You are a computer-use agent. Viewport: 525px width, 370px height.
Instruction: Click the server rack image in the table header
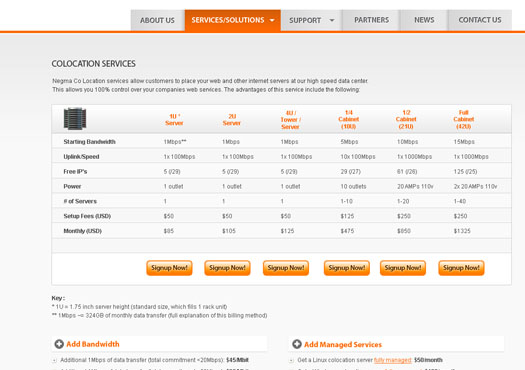coord(75,119)
